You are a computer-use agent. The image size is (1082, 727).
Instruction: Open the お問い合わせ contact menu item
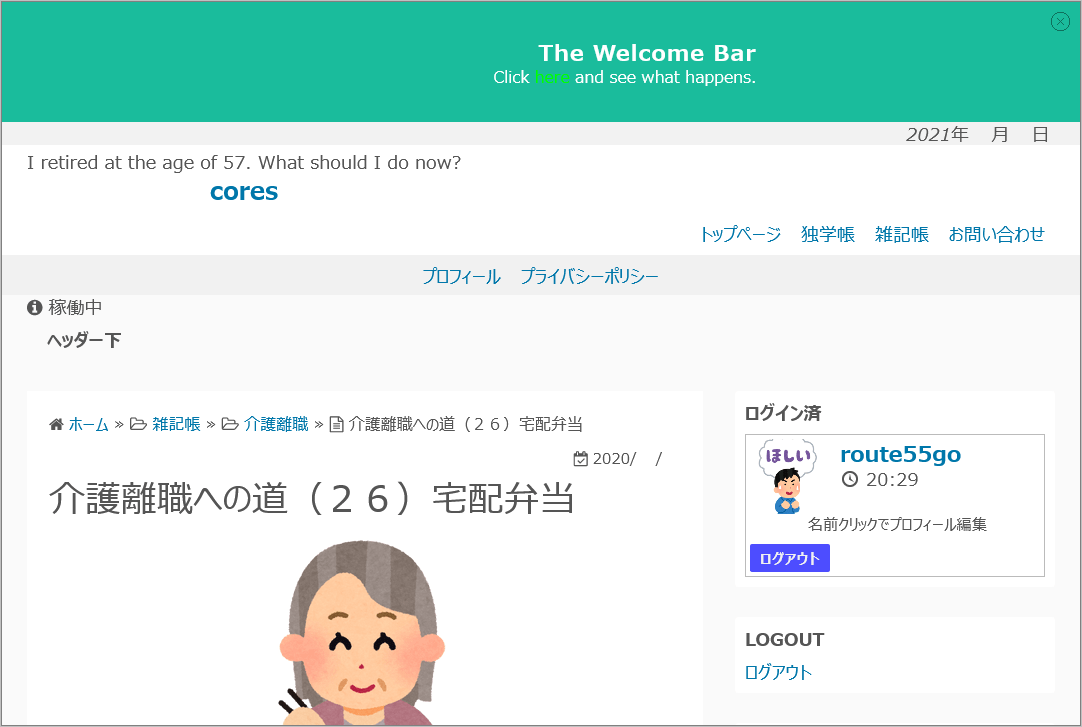point(996,235)
